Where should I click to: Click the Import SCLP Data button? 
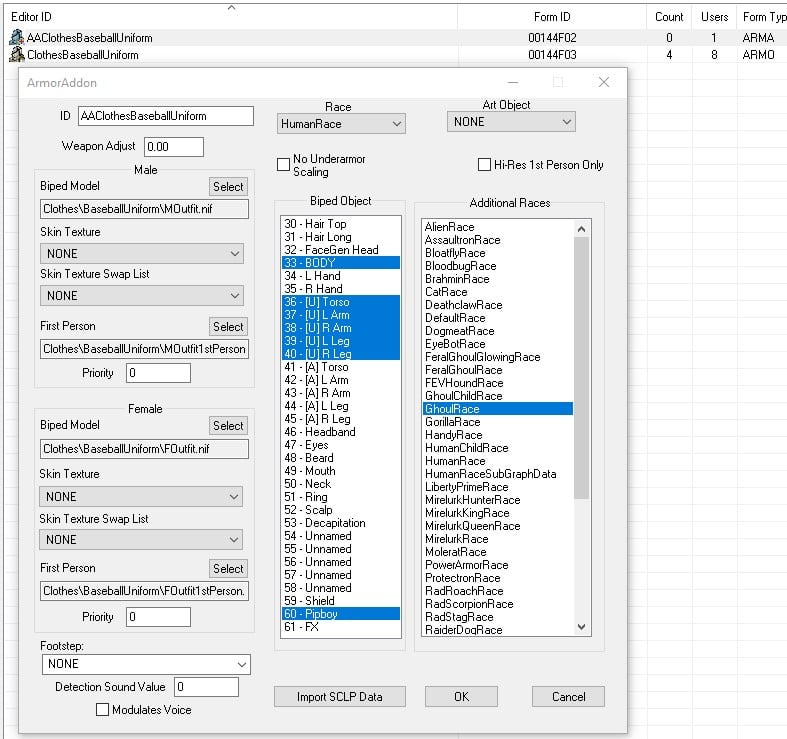340,697
